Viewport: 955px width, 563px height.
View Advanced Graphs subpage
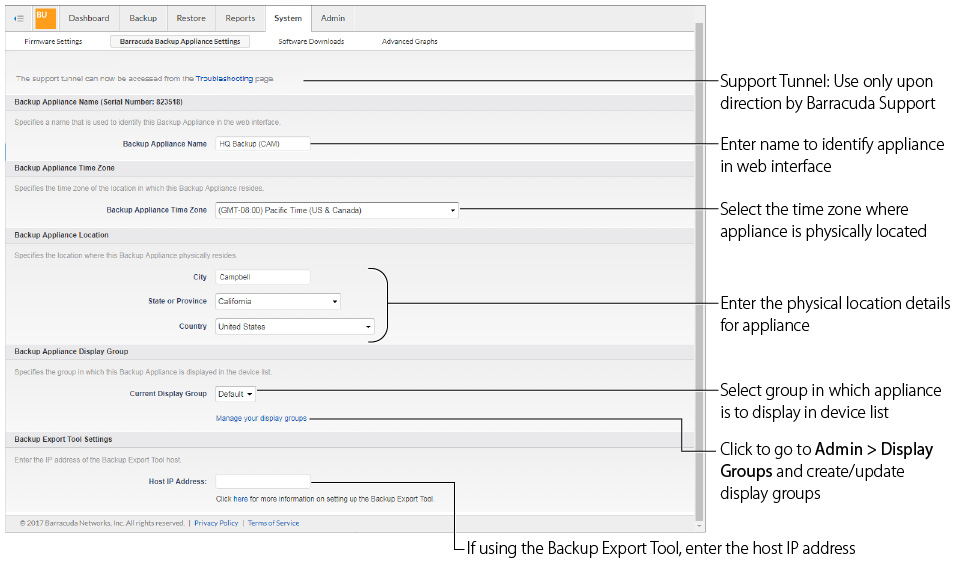tap(409, 41)
